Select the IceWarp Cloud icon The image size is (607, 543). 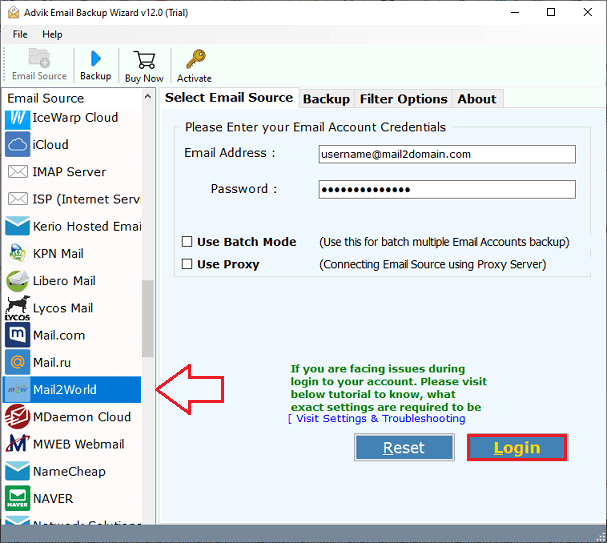point(17,118)
